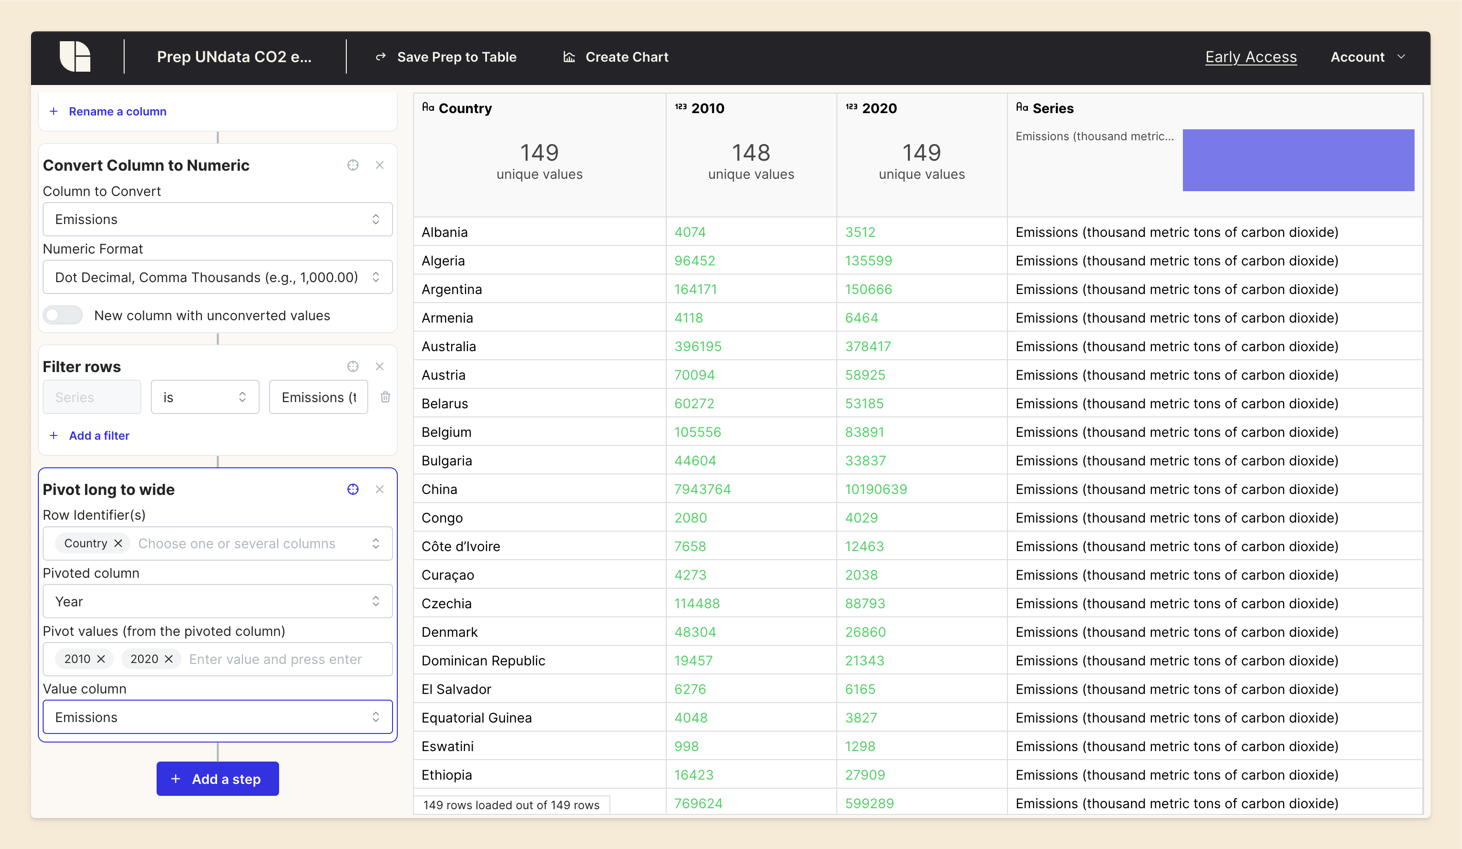
Task: Click target icon on Pivot long to wide
Action: [353, 490]
